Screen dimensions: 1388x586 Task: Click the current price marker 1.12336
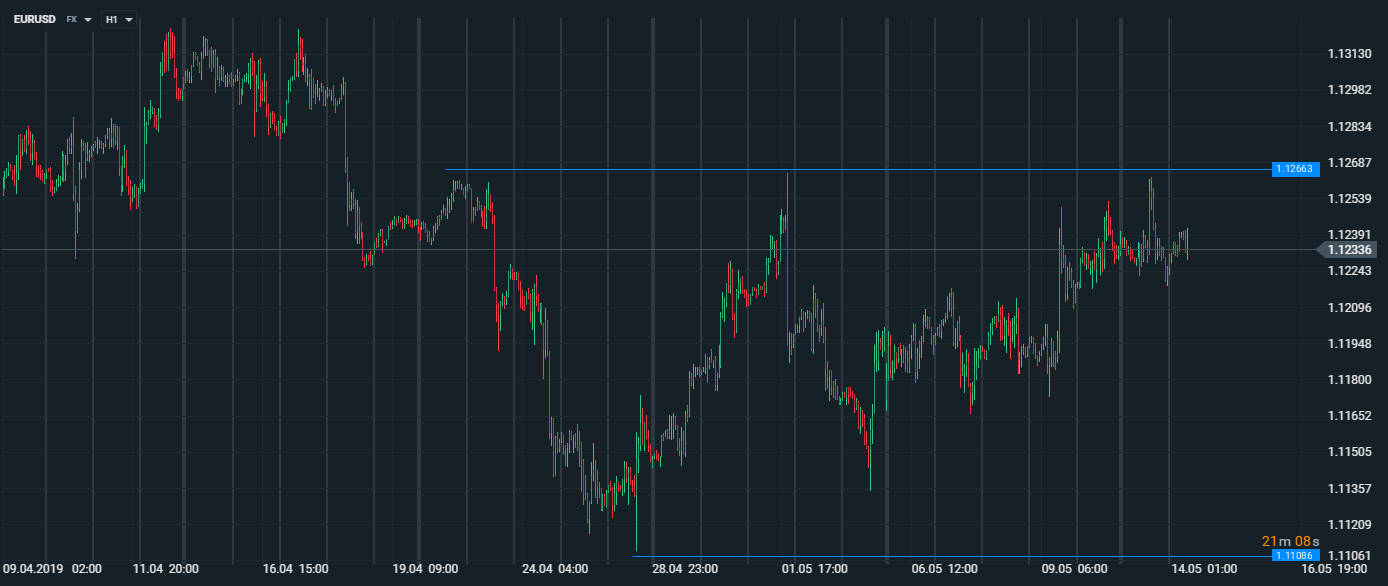point(1349,249)
